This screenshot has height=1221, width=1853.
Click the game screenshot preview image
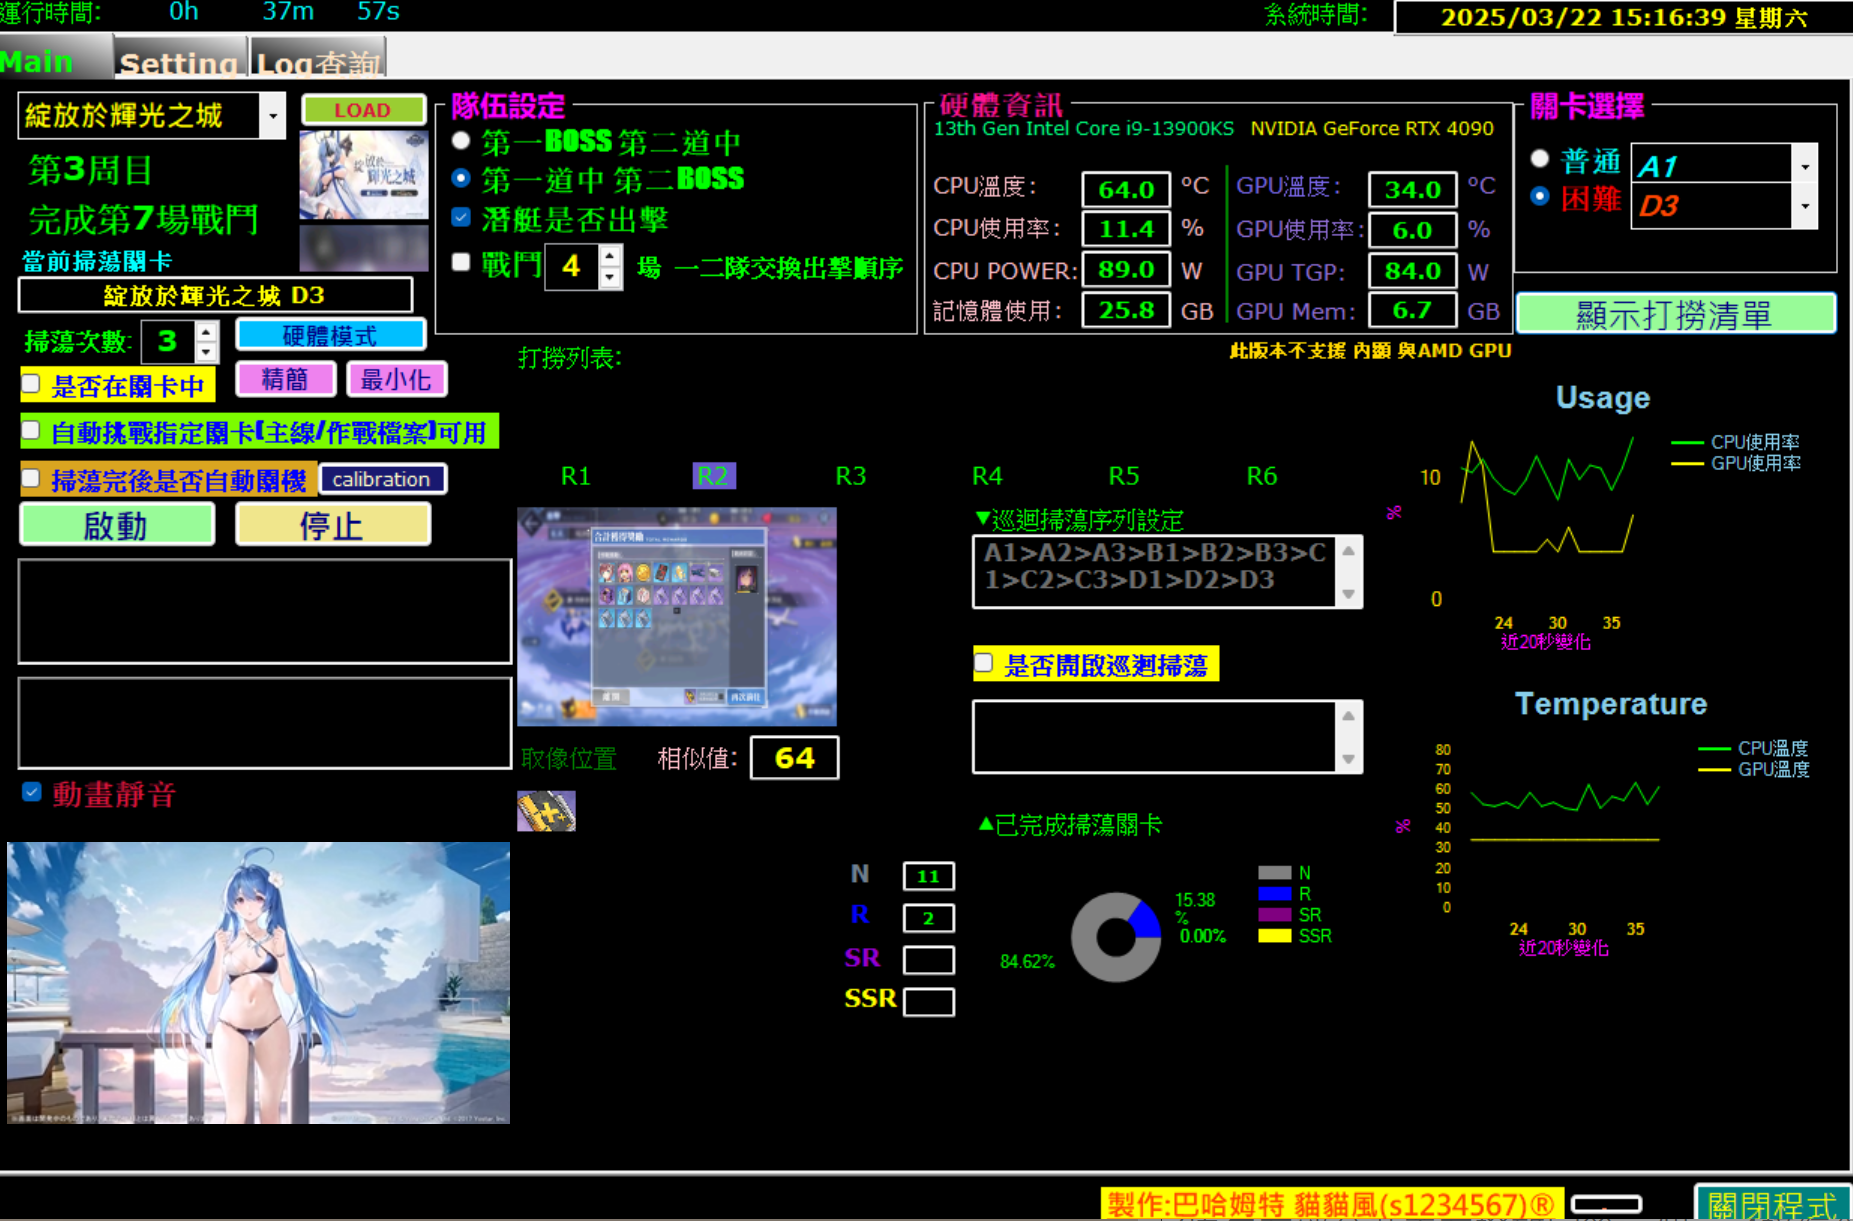pyautogui.click(x=677, y=616)
